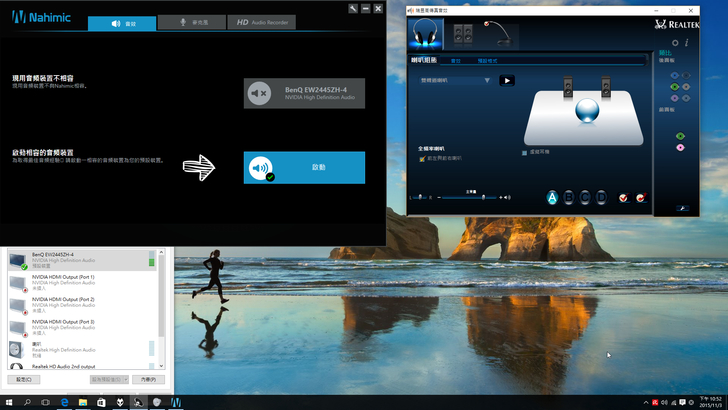Toggle the virtual surround checkbox
Viewport: 728px width, 410px height.
[x=525, y=152]
